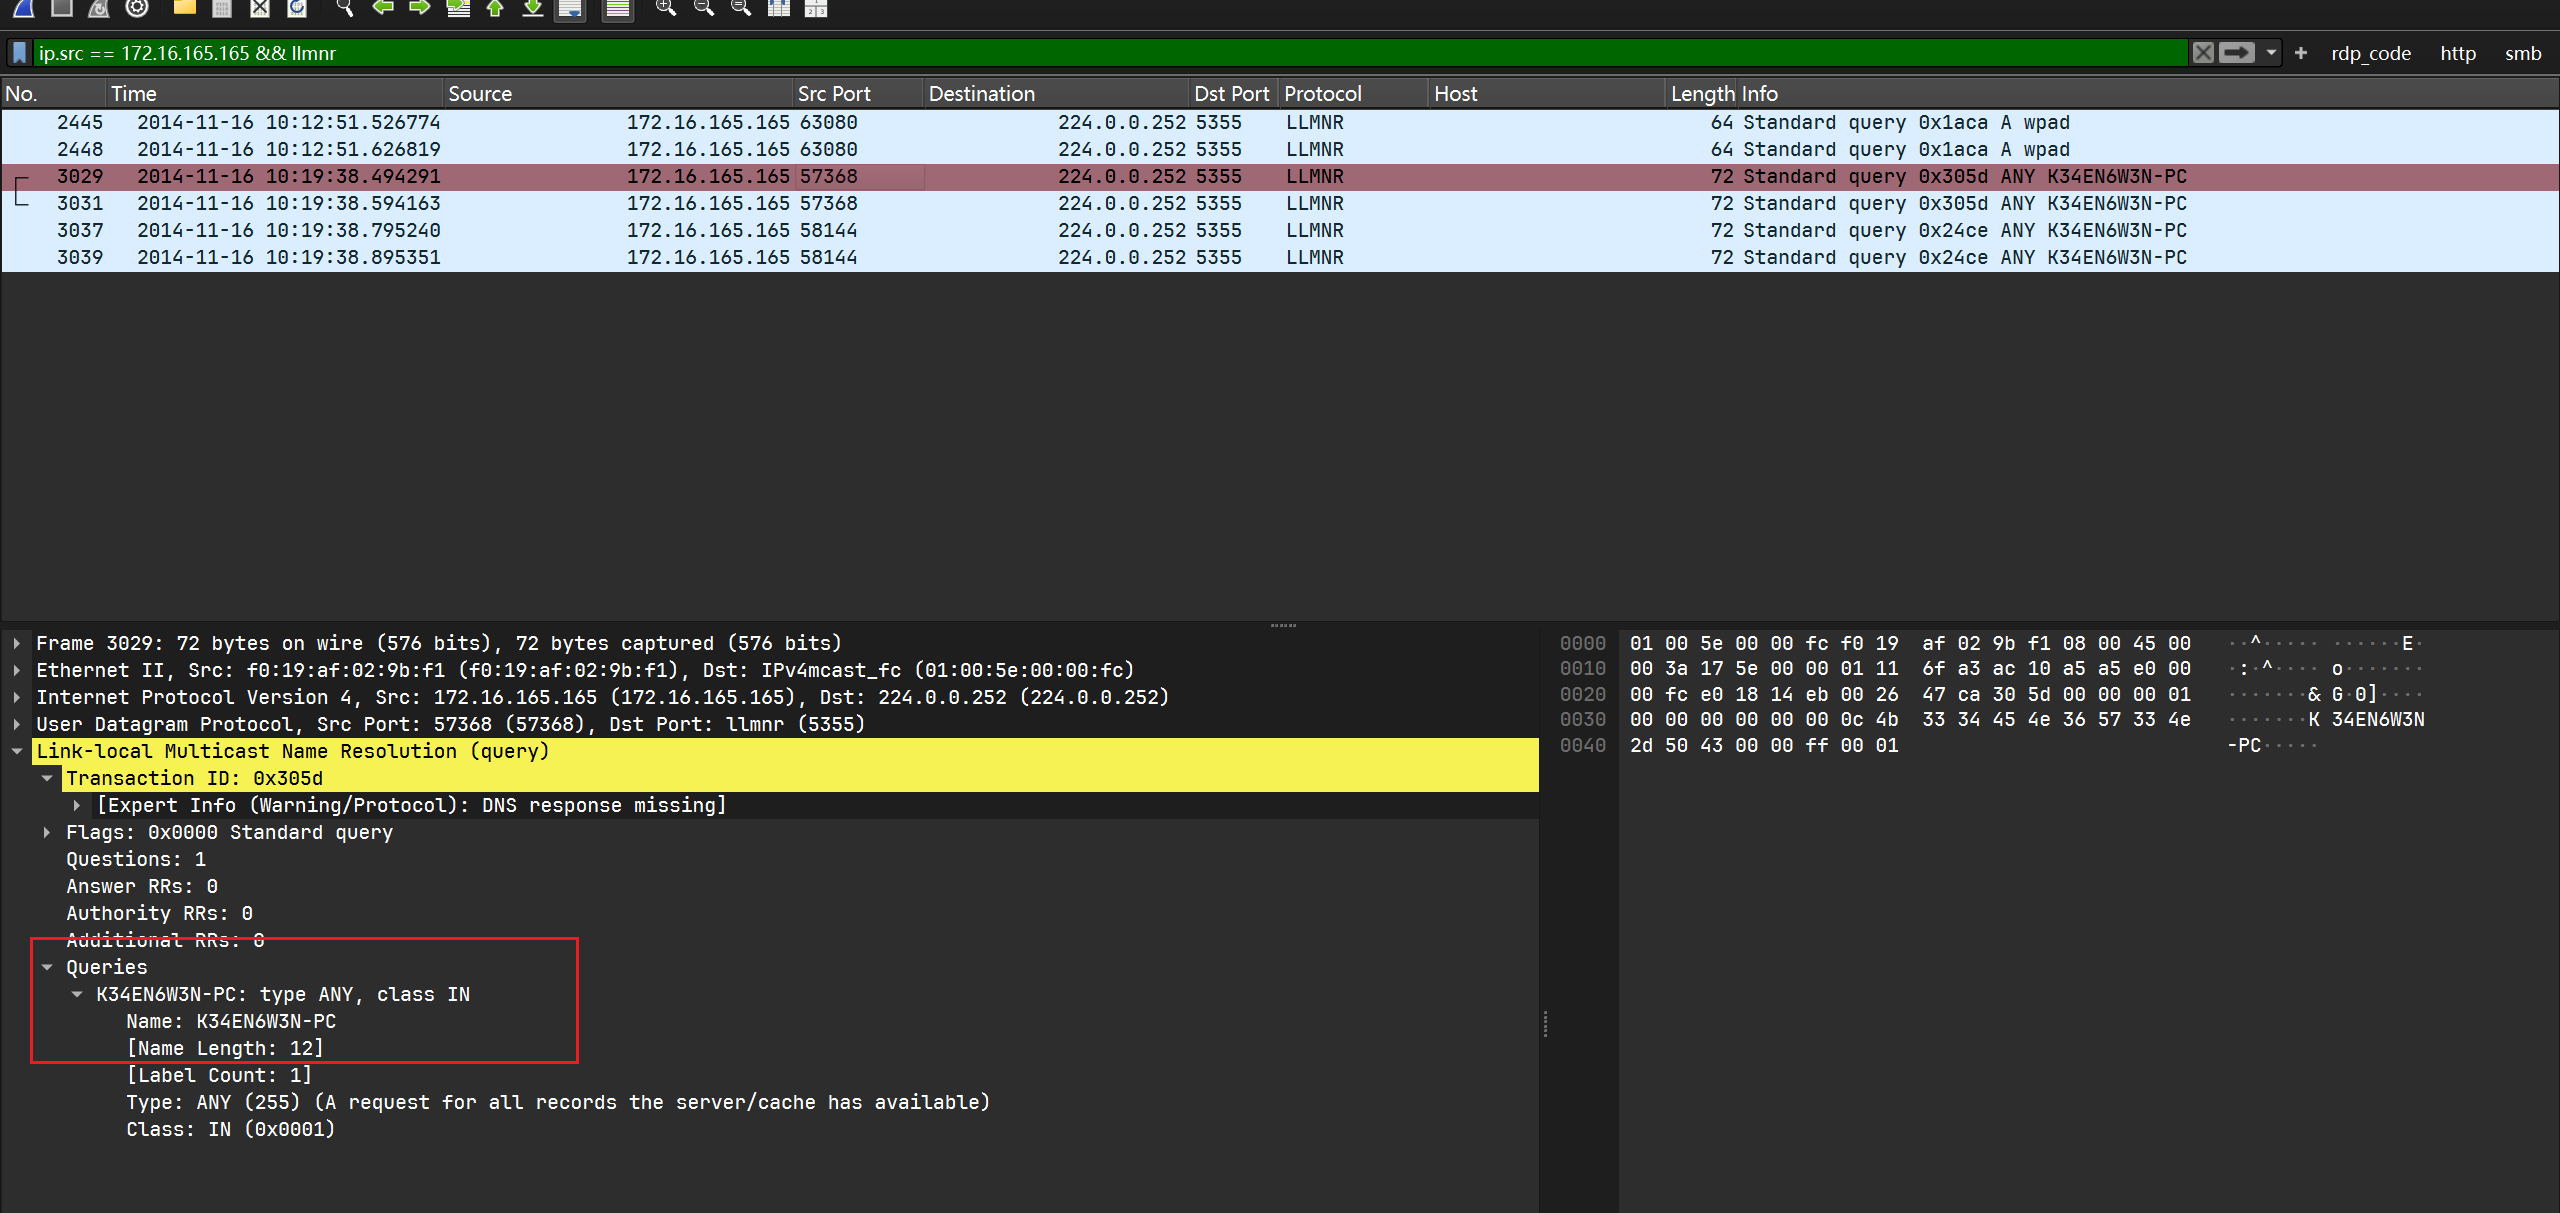Click the find packet magnifier icon
The height and width of the screenshot is (1213, 2560).
click(345, 8)
